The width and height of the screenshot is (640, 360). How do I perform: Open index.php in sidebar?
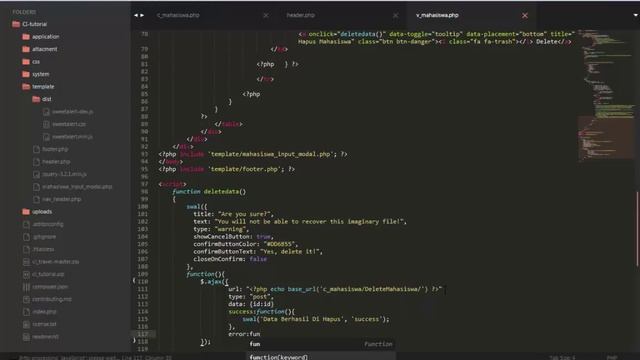click(44, 311)
